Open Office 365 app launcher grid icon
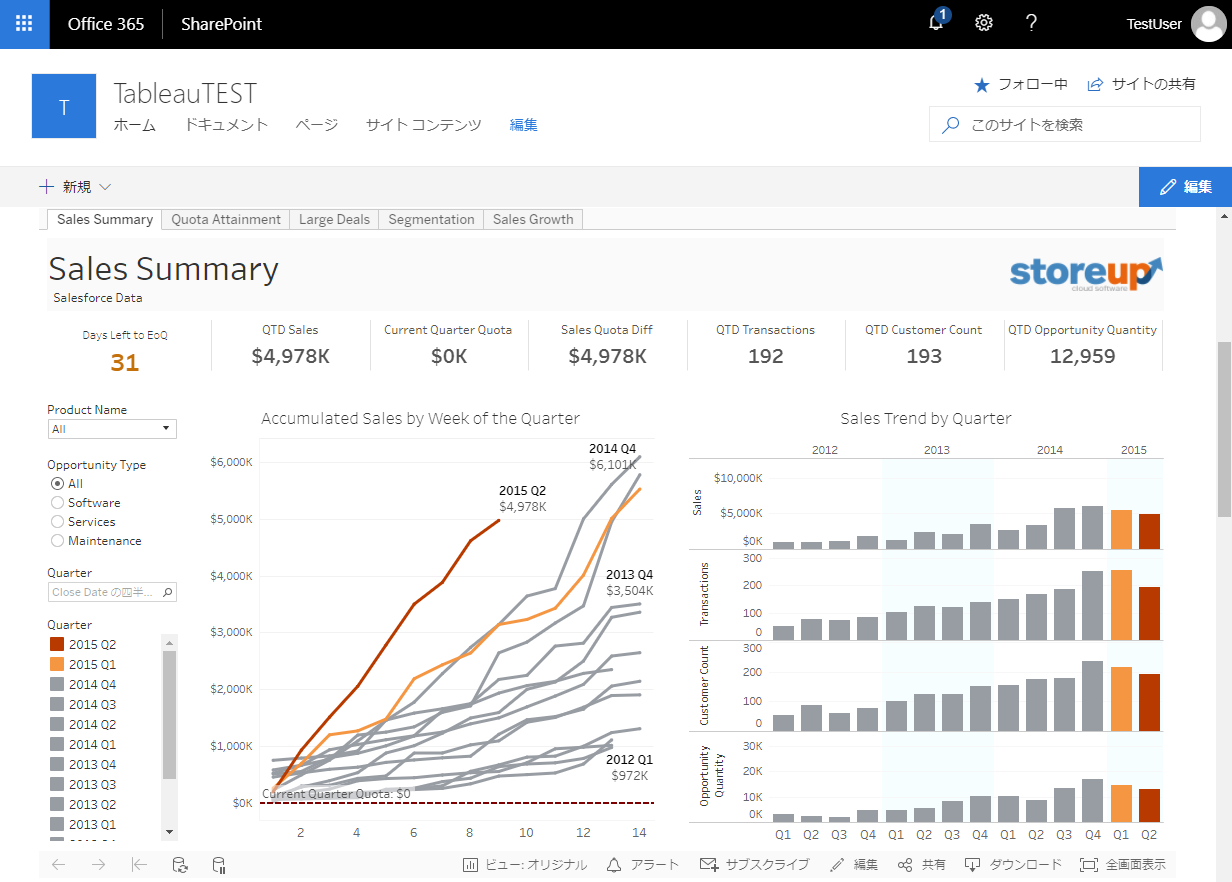The image size is (1232, 882). [23, 23]
